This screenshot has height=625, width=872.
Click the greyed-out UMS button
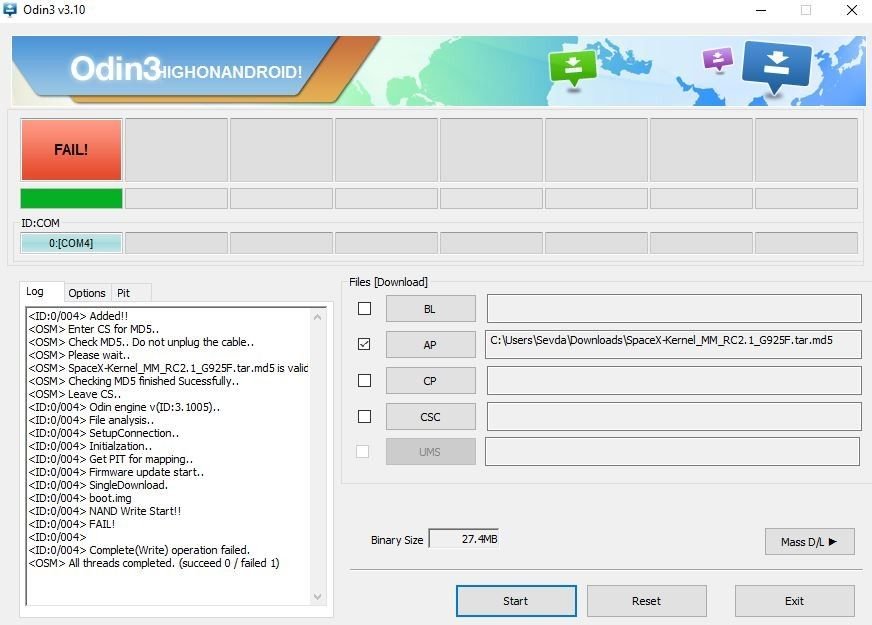click(x=430, y=452)
